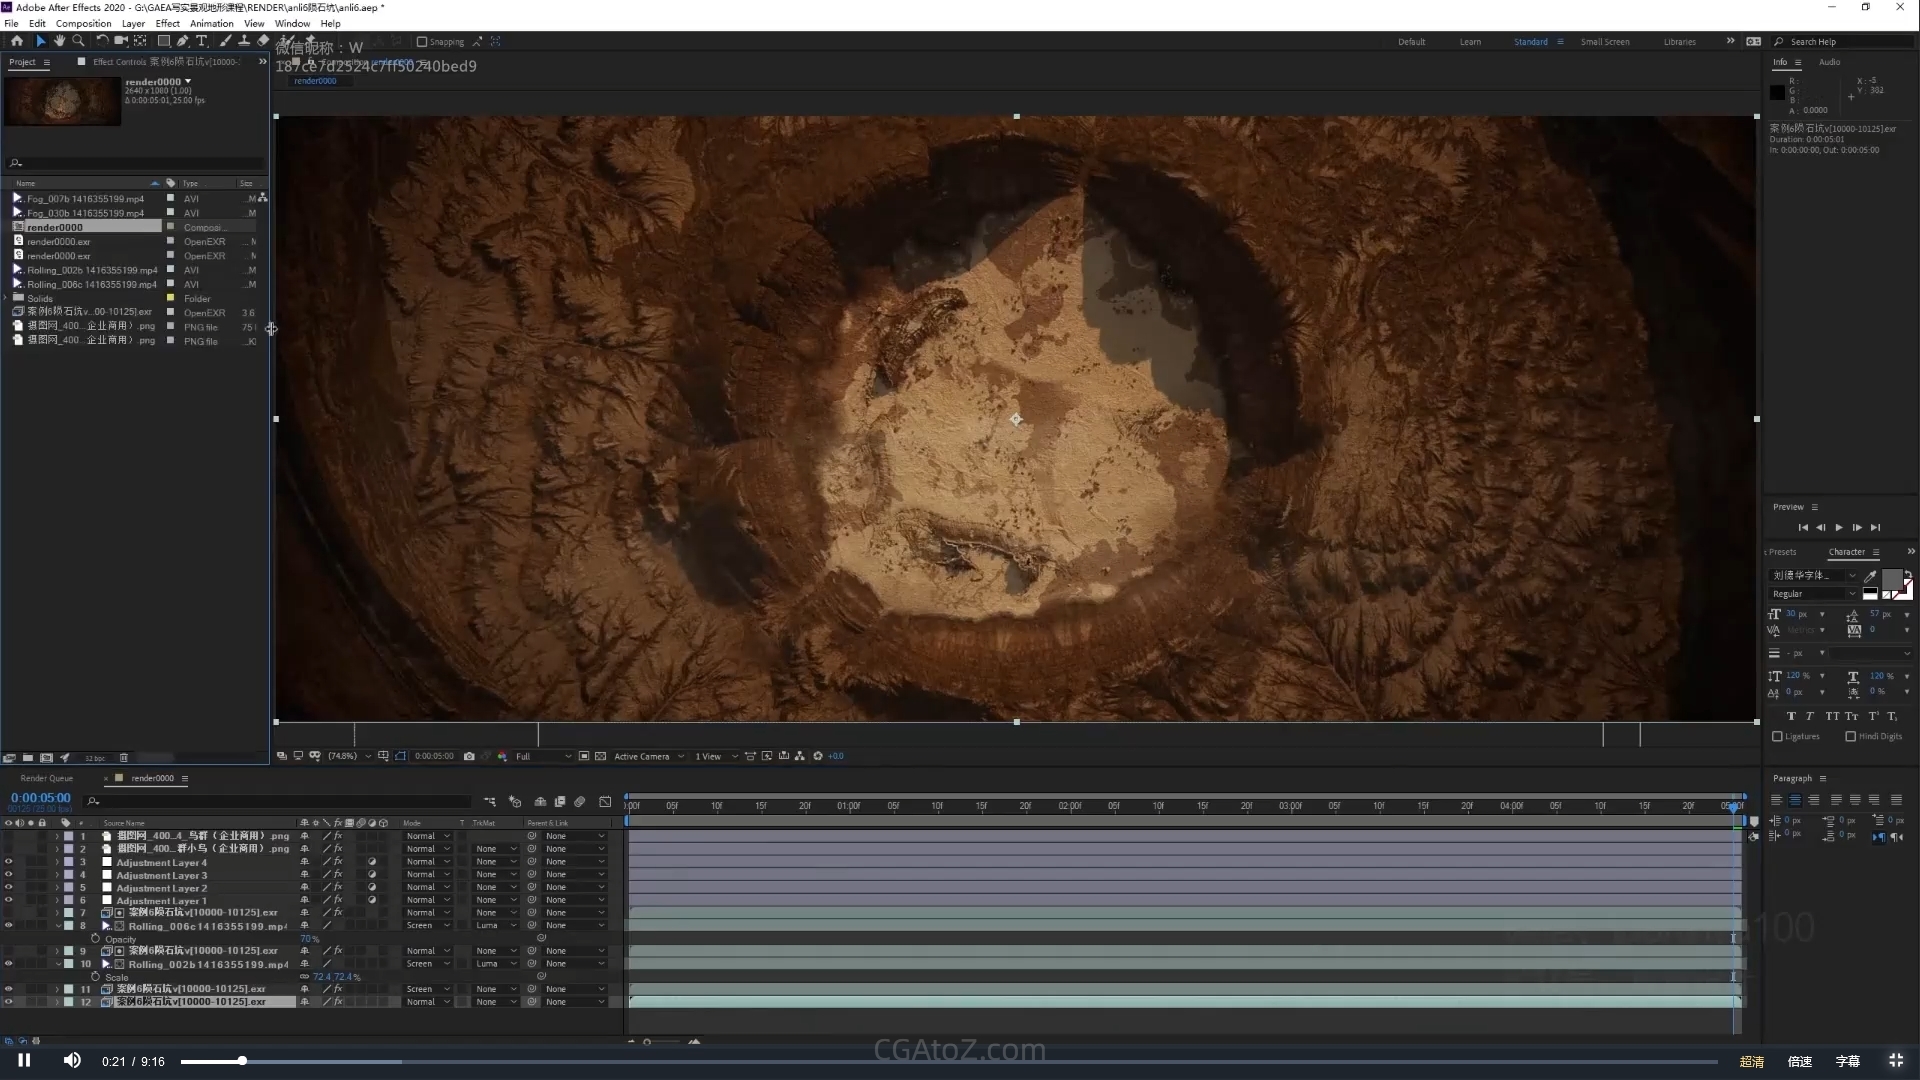Image resolution: width=1920 pixels, height=1080 pixels.
Task: Select the Clone Stamp tool
Action: coord(243,41)
